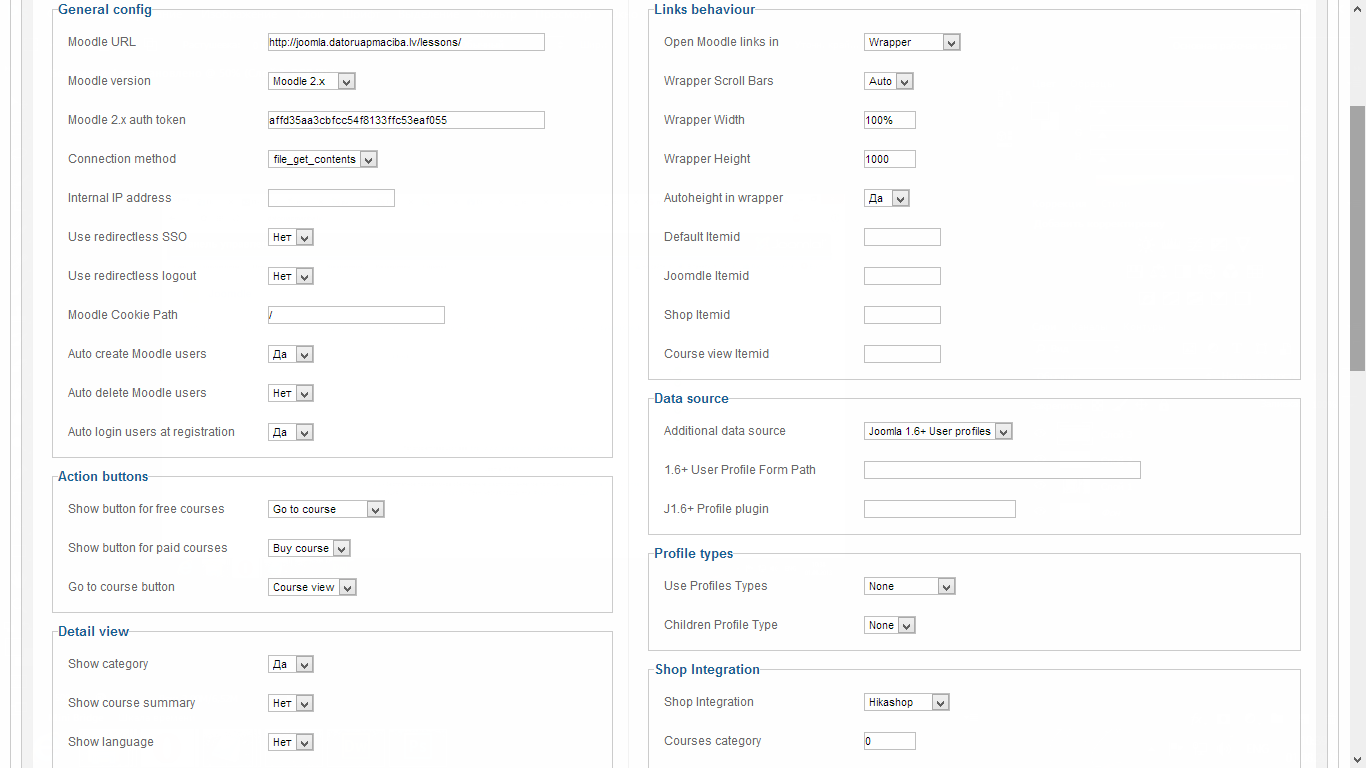Image resolution: width=1366 pixels, height=768 pixels.
Task: Open the Use Profiles Types dropdown
Action: click(x=909, y=587)
